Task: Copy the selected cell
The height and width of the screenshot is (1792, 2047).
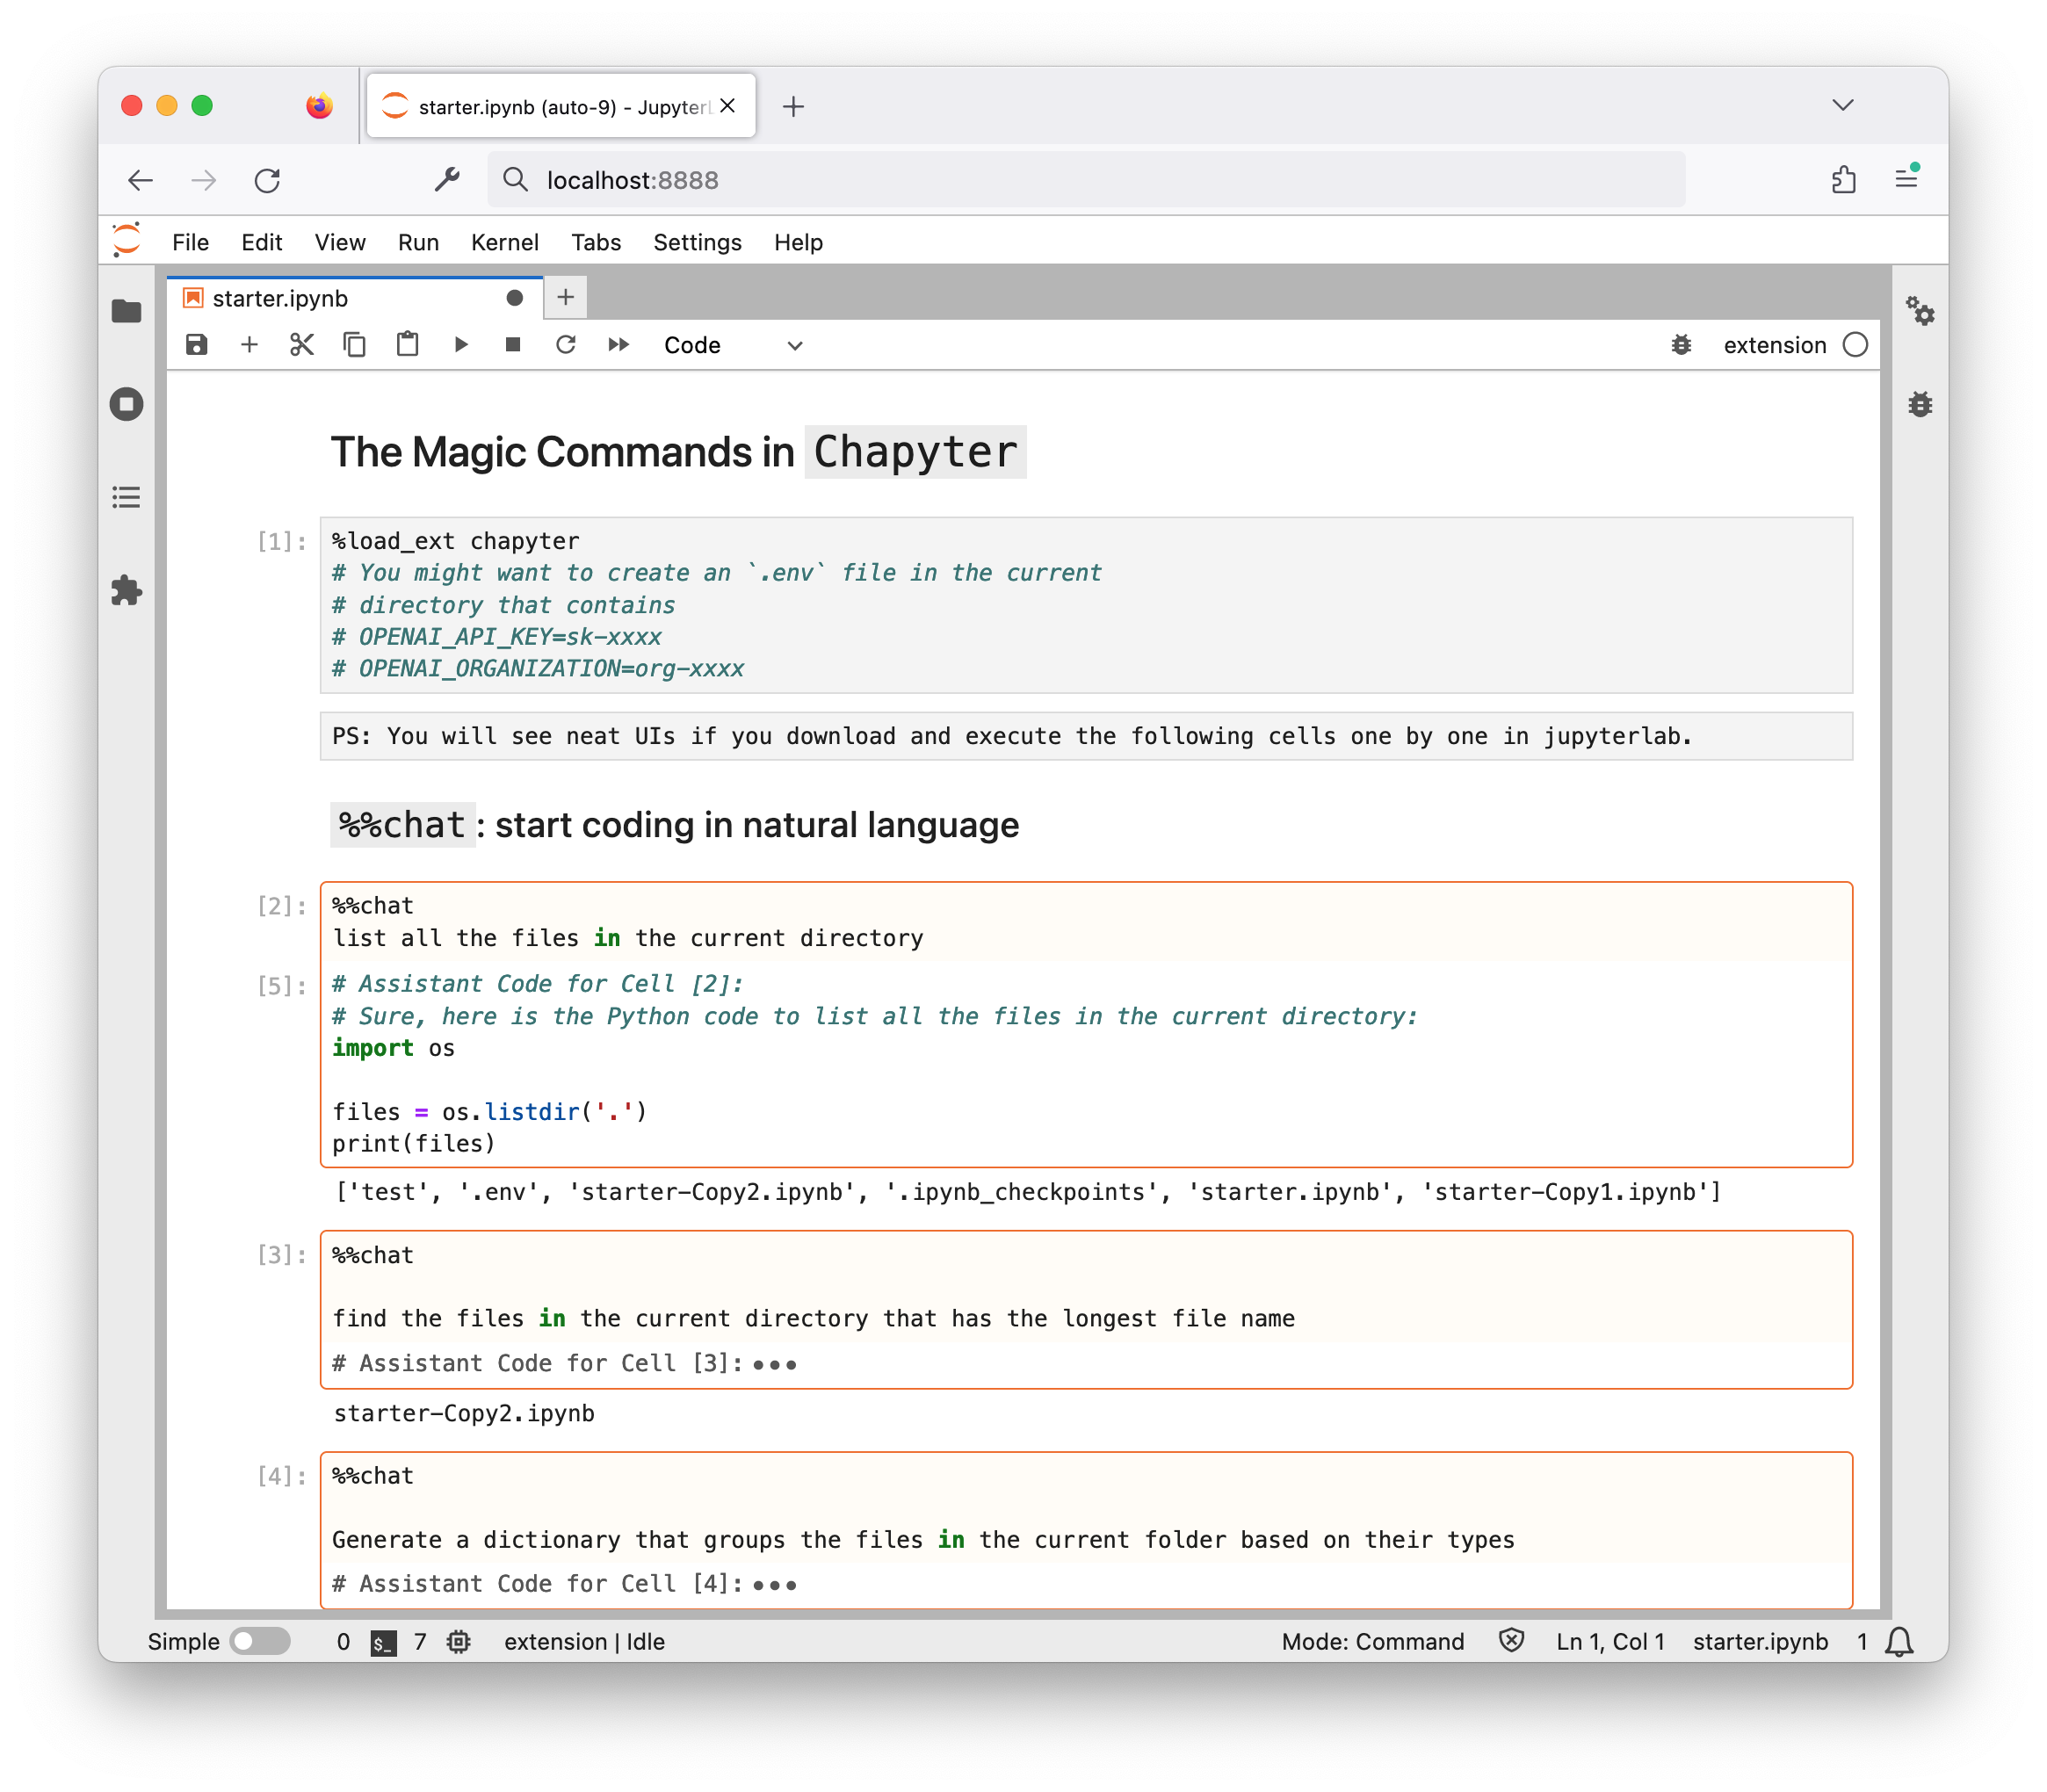Action: [354, 345]
